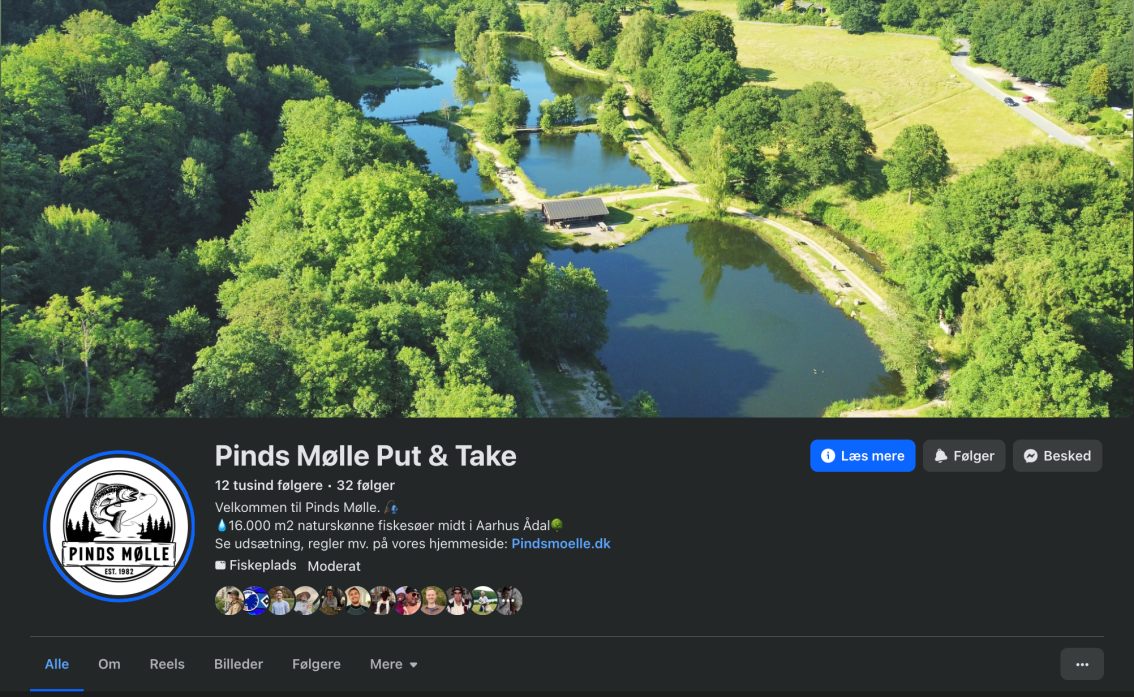The image size is (1134, 697).
Task: Toggle following via the Følger button
Action: click(x=964, y=455)
